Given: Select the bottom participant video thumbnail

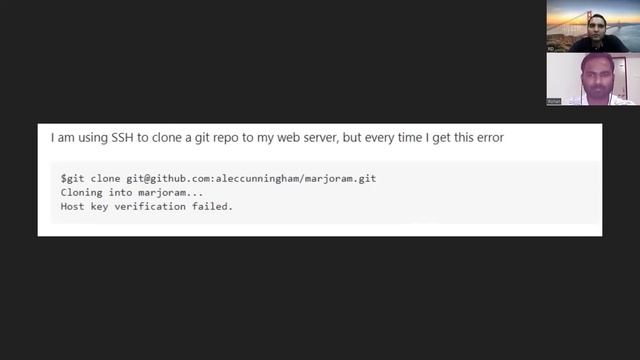Looking at the screenshot, I should (x=593, y=79).
